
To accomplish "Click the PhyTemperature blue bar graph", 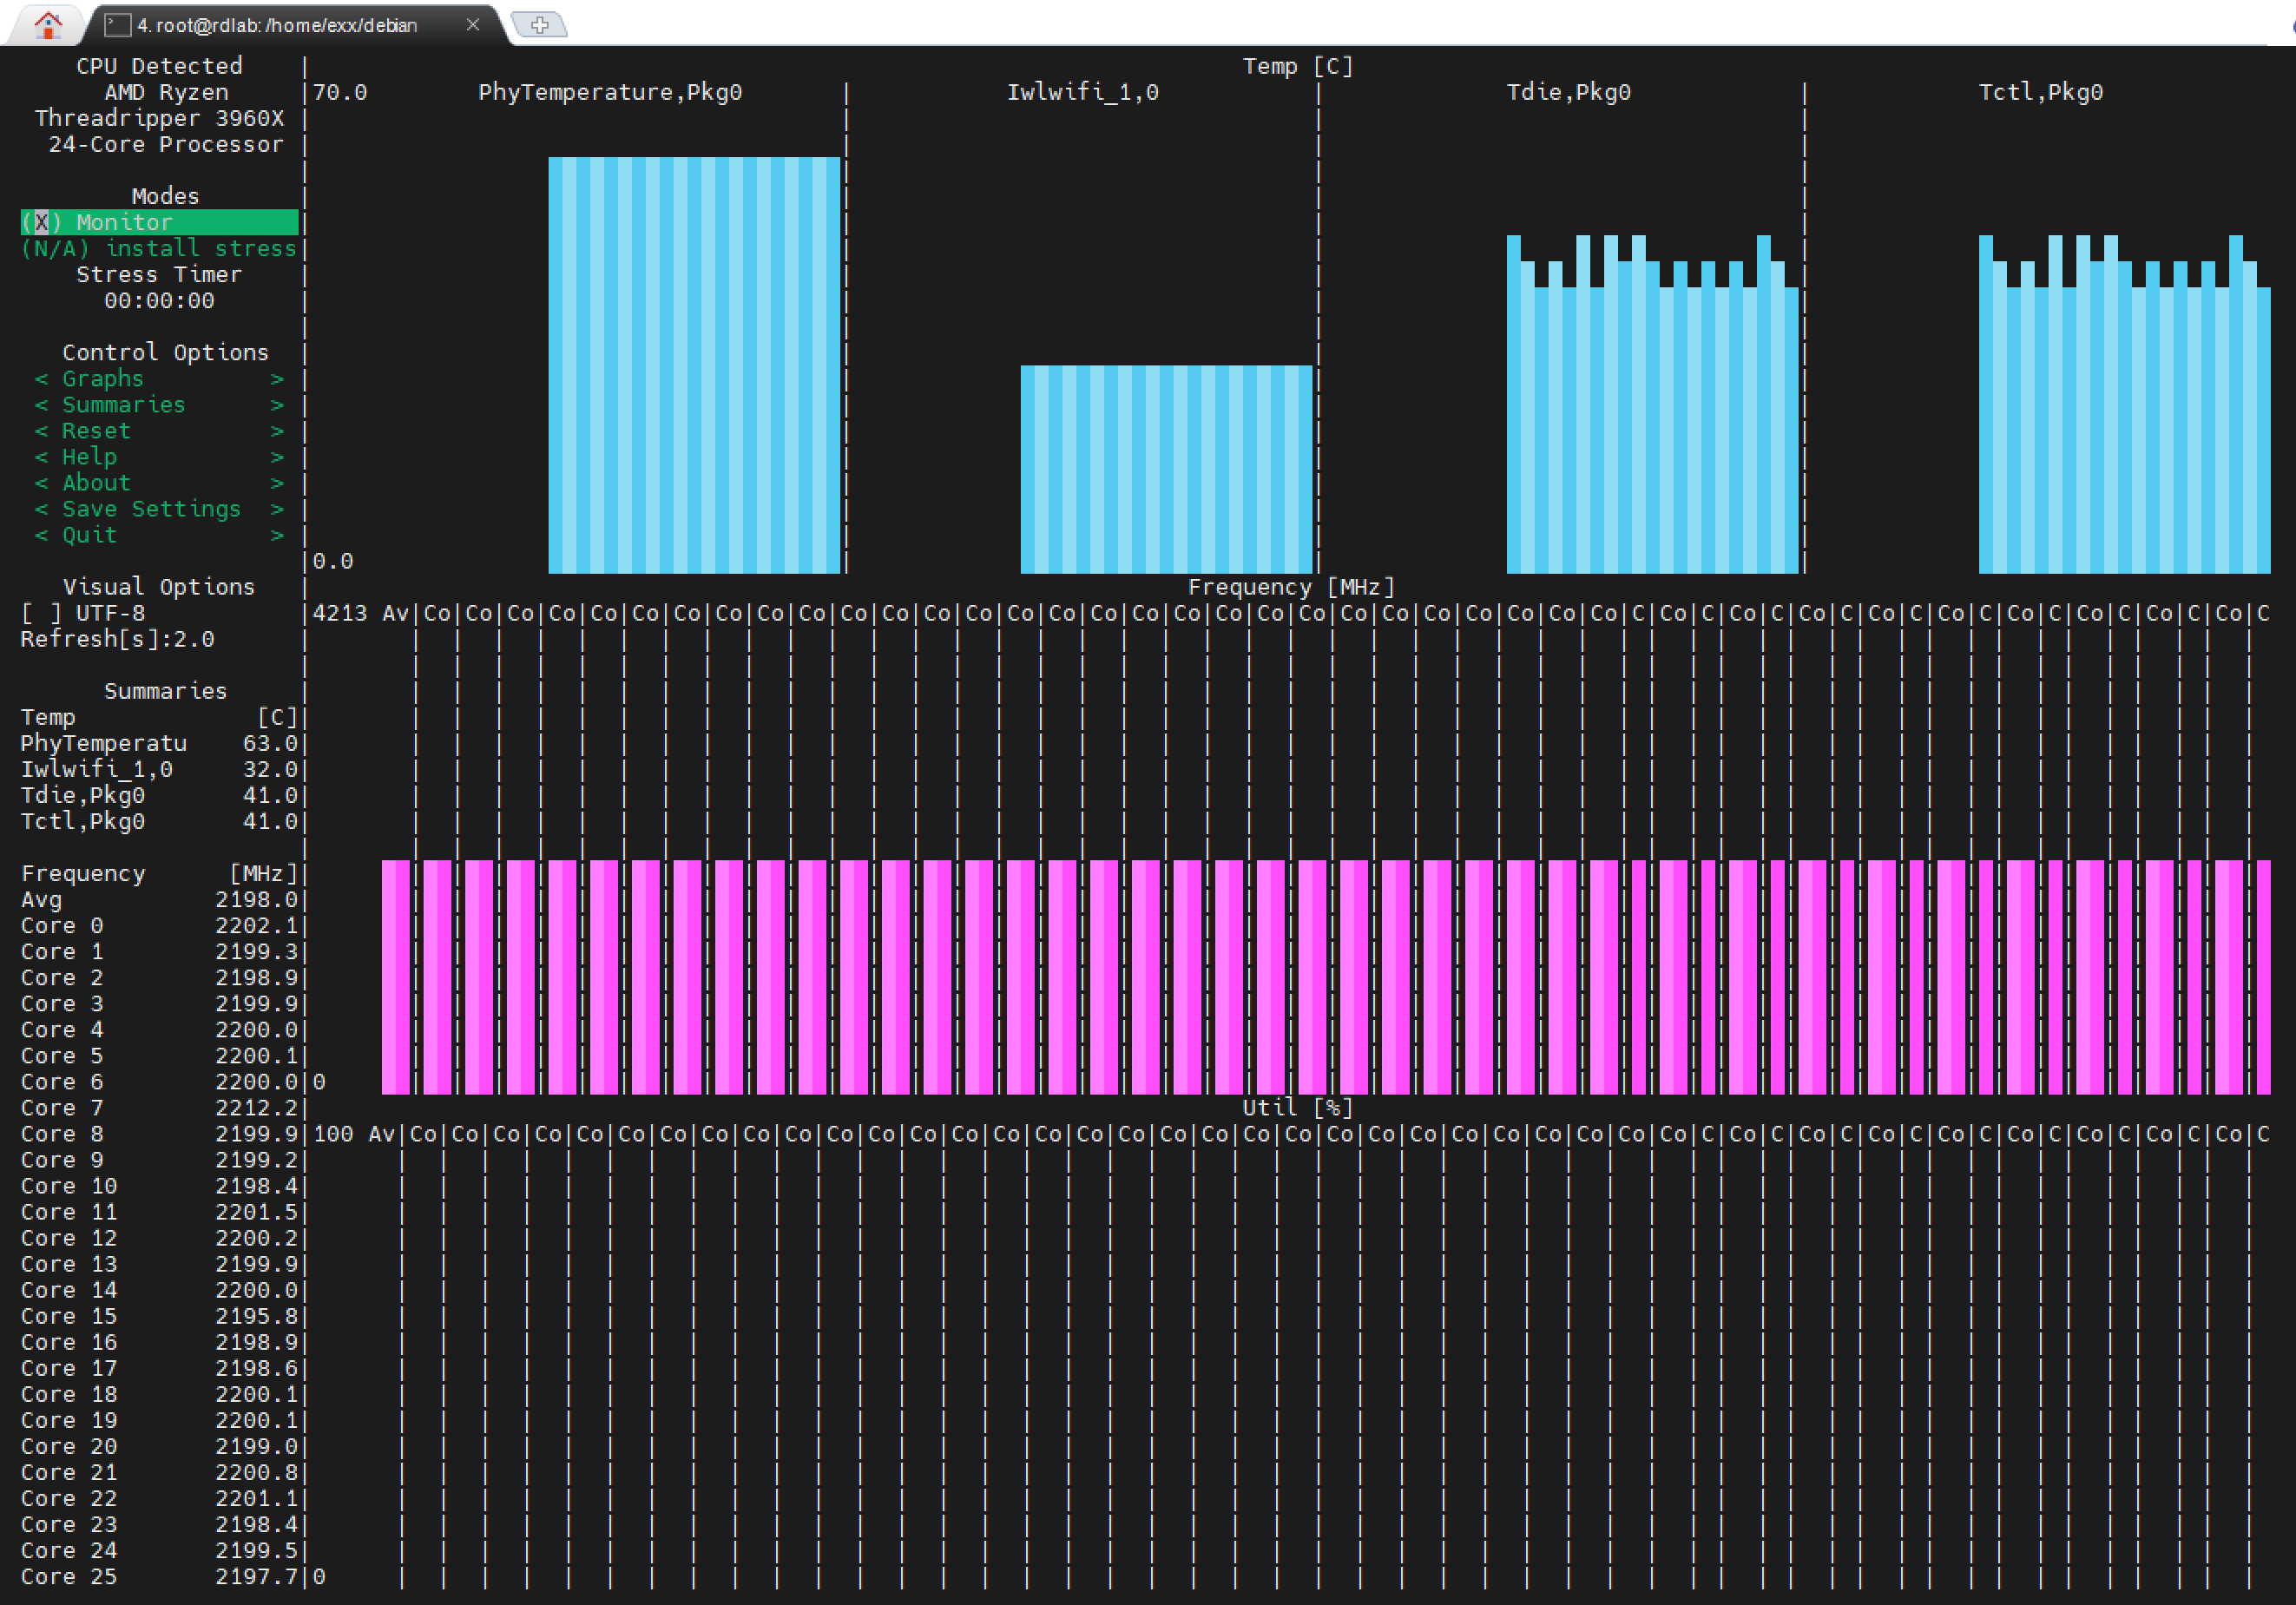I will tap(694, 365).
